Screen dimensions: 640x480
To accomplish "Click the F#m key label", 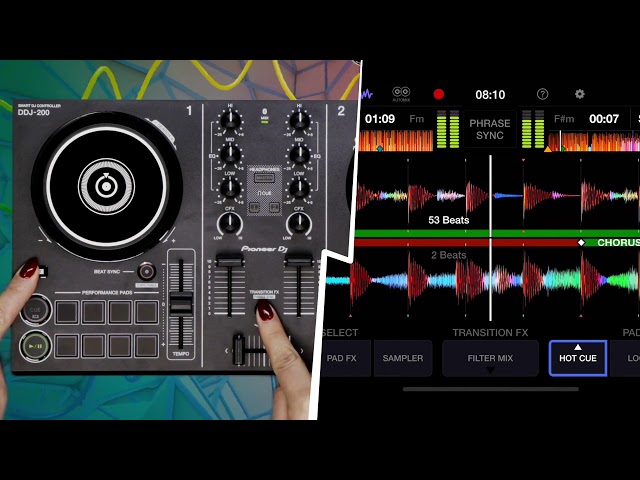I will [x=564, y=119].
